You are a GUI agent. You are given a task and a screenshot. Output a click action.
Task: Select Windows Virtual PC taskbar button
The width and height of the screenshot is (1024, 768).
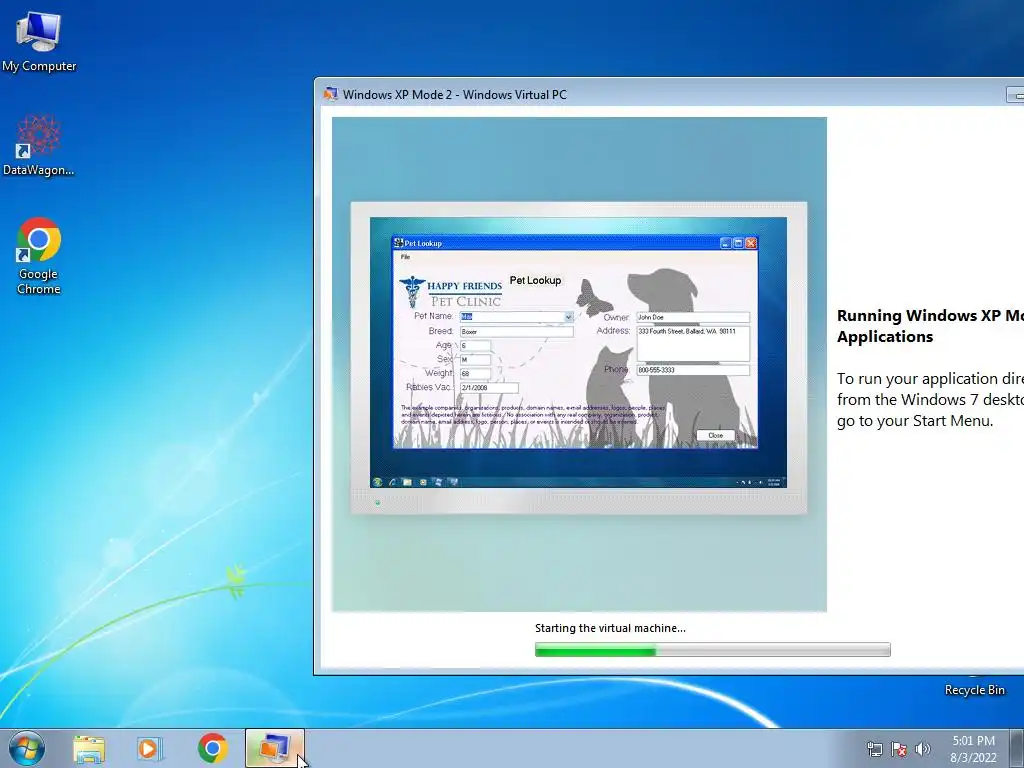tap(275, 748)
